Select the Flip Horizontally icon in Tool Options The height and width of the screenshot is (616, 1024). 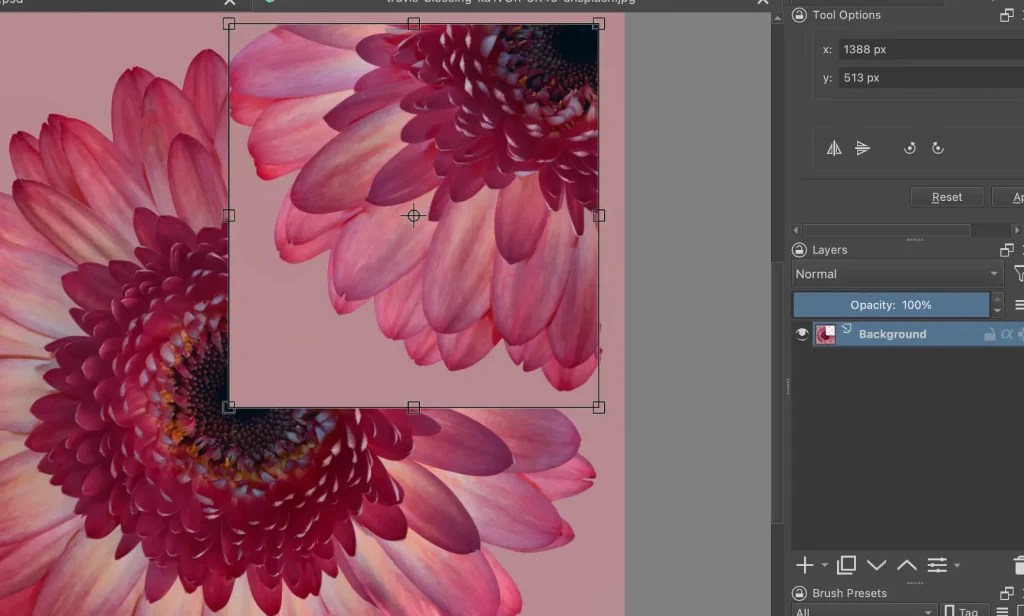coord(835,148)
